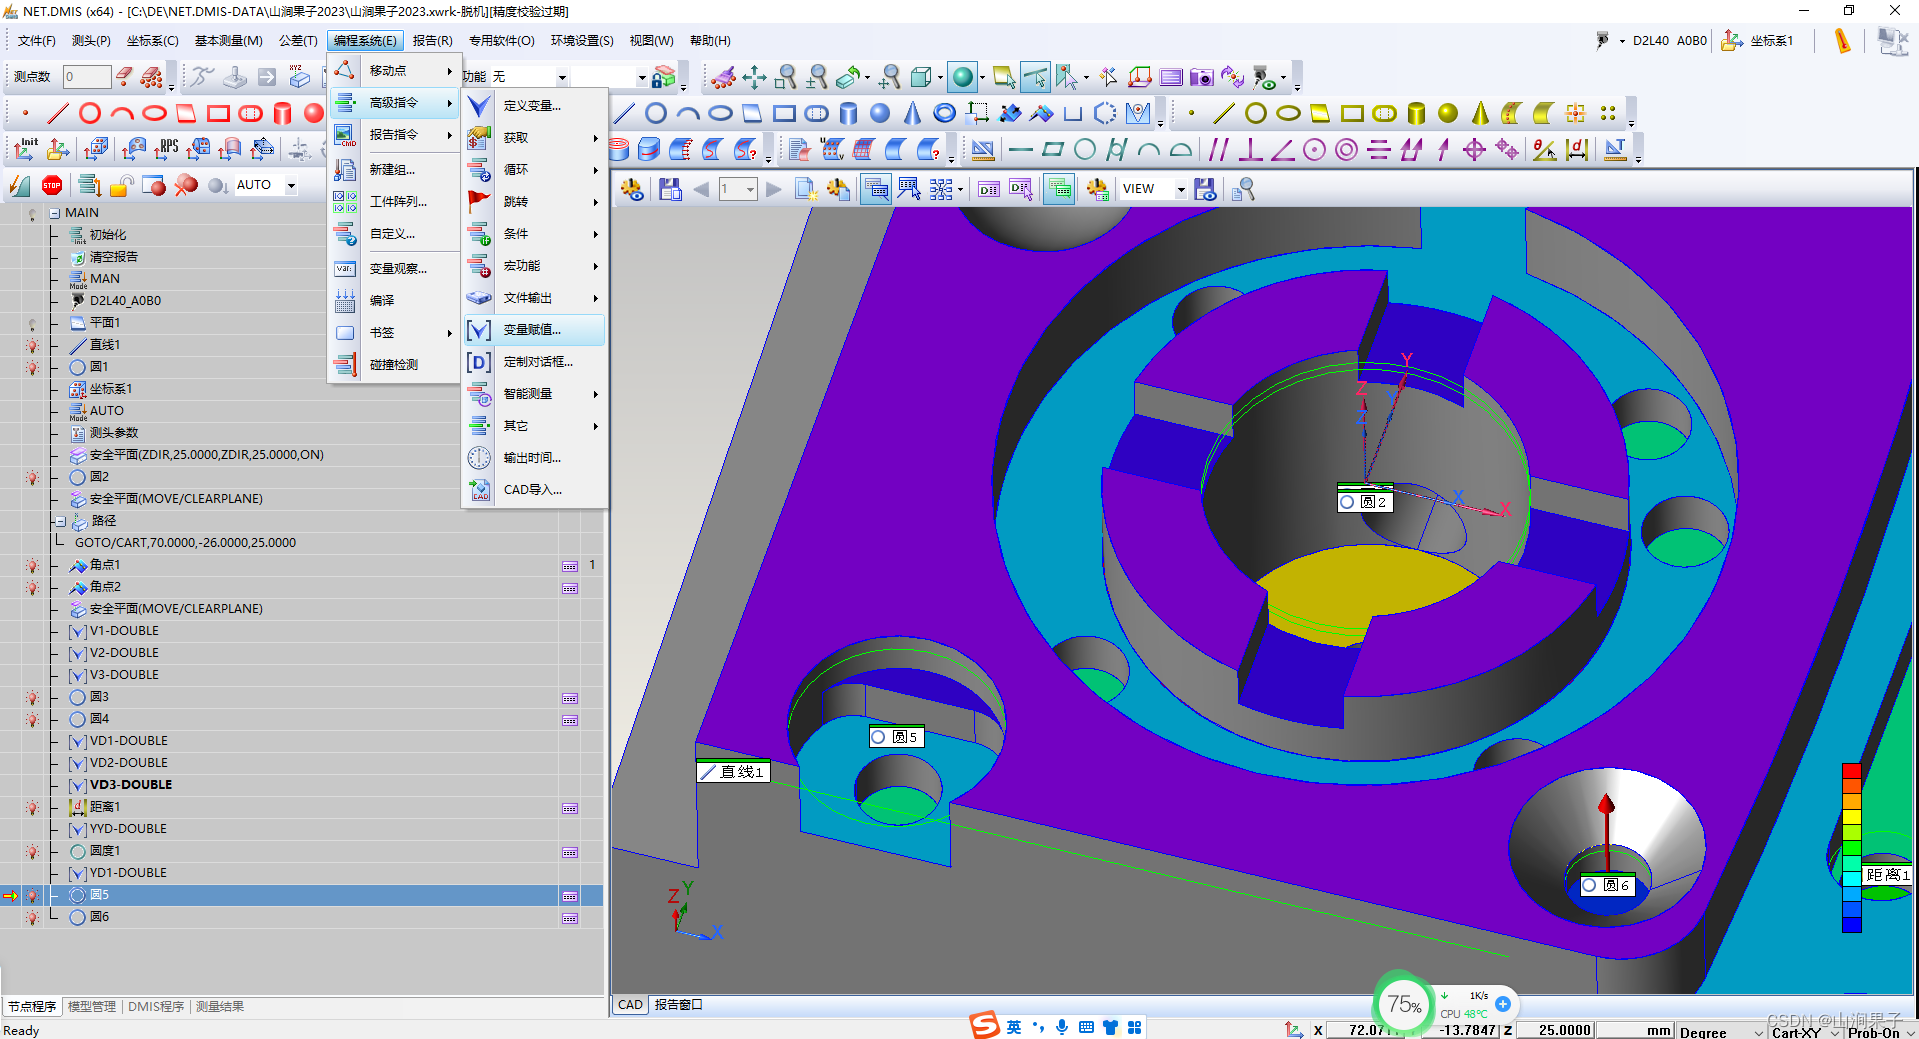The image size is (1919, 1039).
Task: Click the 碰撞检测 menu entry
Action: coord(393,365)
